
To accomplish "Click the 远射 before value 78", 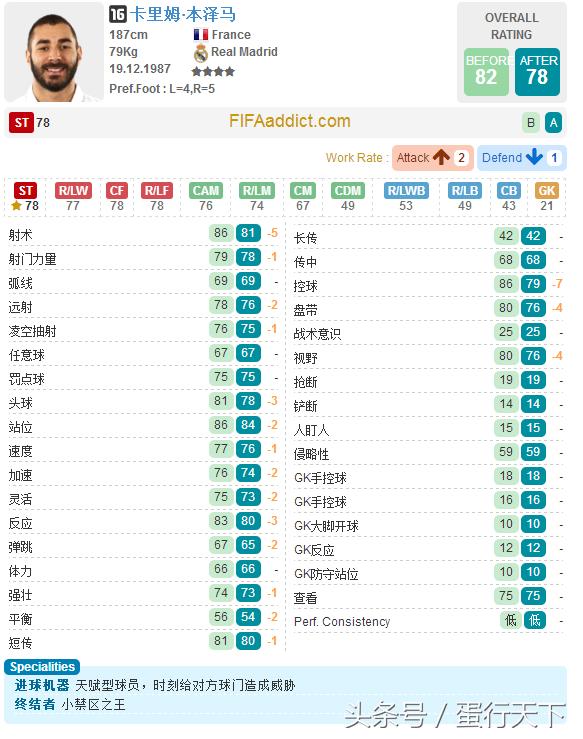I will click(x=221, y=305).
